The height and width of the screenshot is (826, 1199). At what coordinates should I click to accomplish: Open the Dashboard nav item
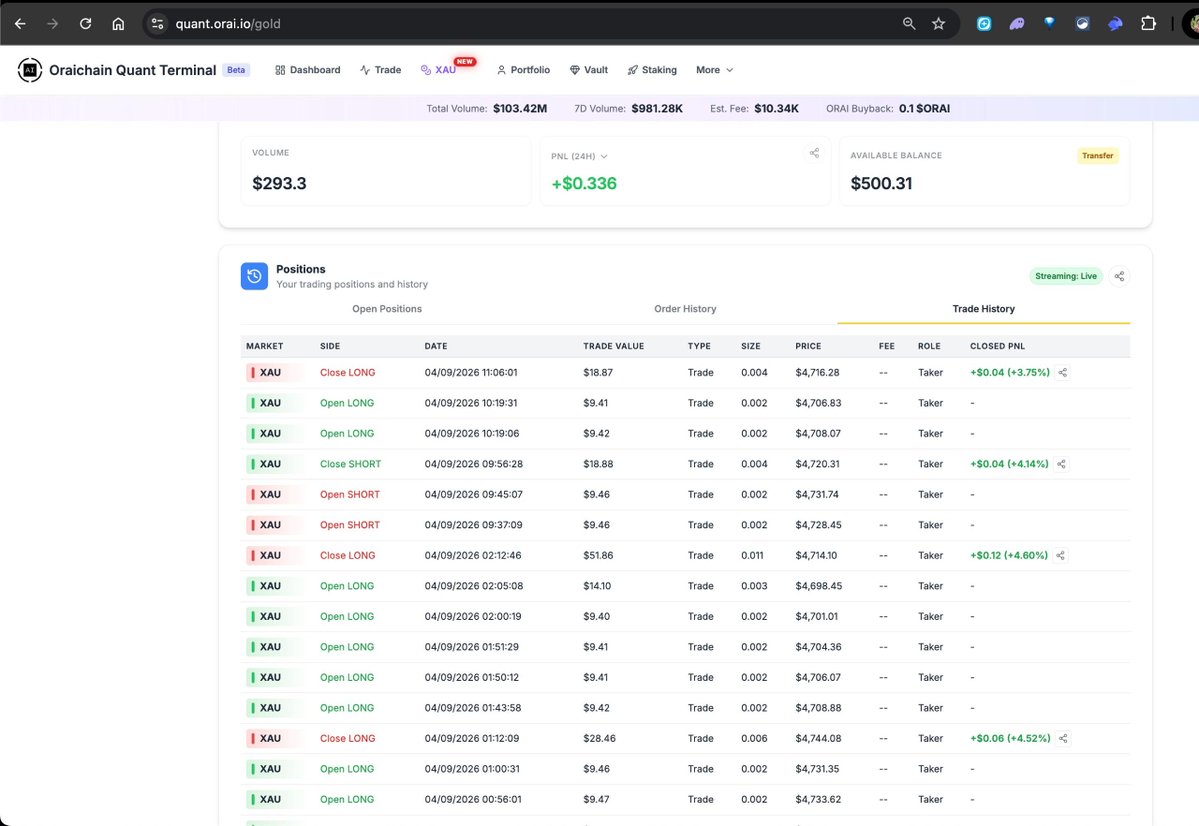[307, 70]
